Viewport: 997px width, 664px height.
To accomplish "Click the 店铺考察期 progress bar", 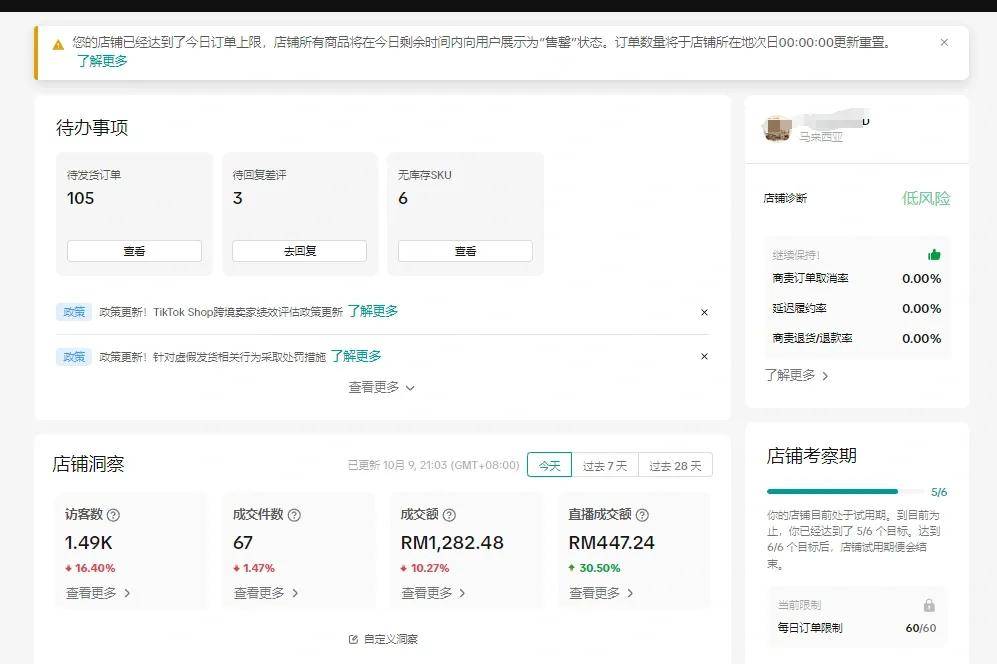I will 845,492.
